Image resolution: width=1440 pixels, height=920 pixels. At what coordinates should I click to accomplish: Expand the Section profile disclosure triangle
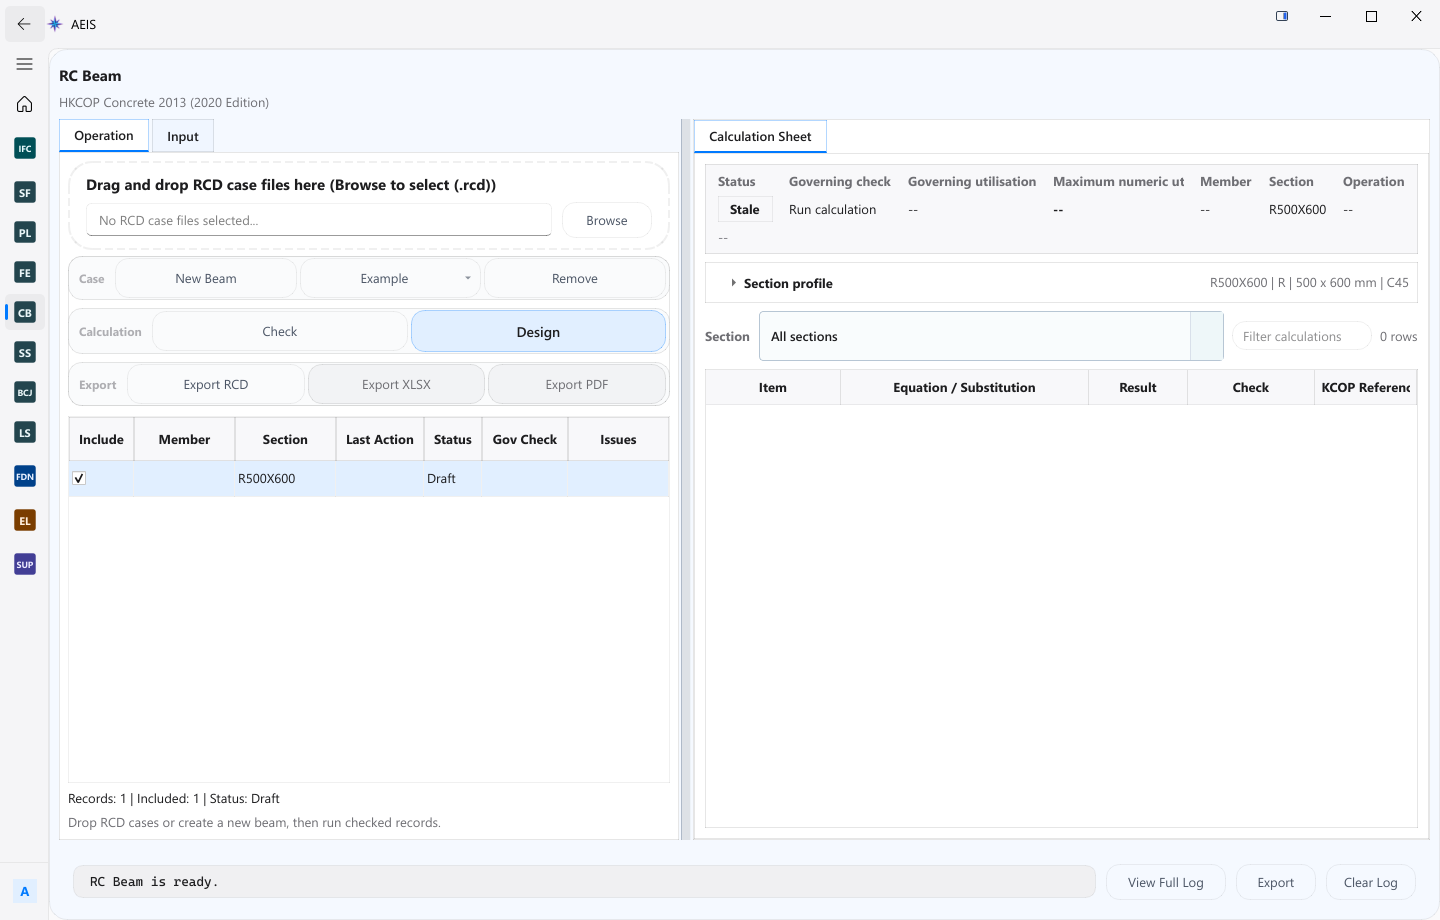tap(733, 283)
